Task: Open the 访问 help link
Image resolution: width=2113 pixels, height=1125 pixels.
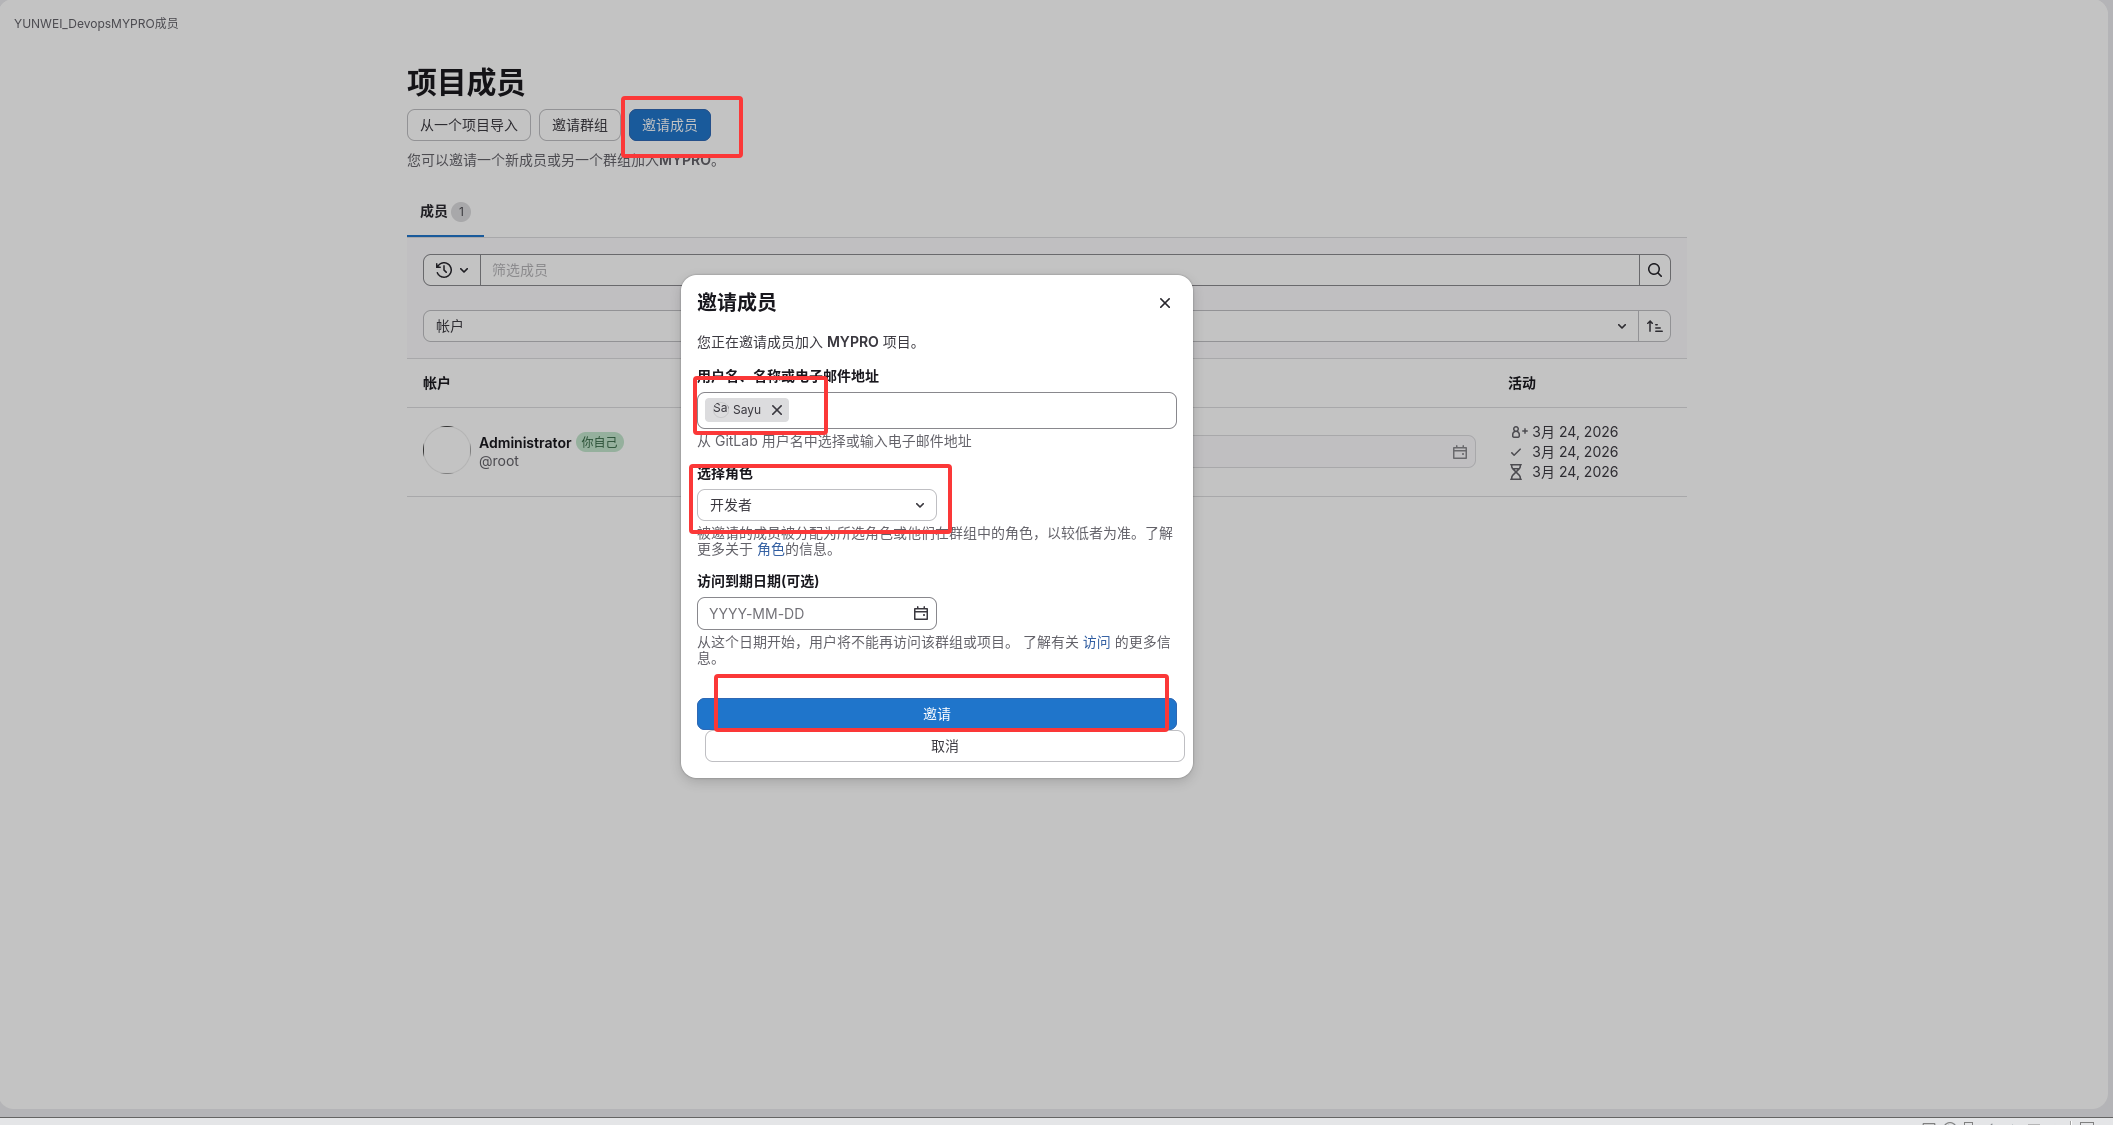Action: tap(1096, 642)
